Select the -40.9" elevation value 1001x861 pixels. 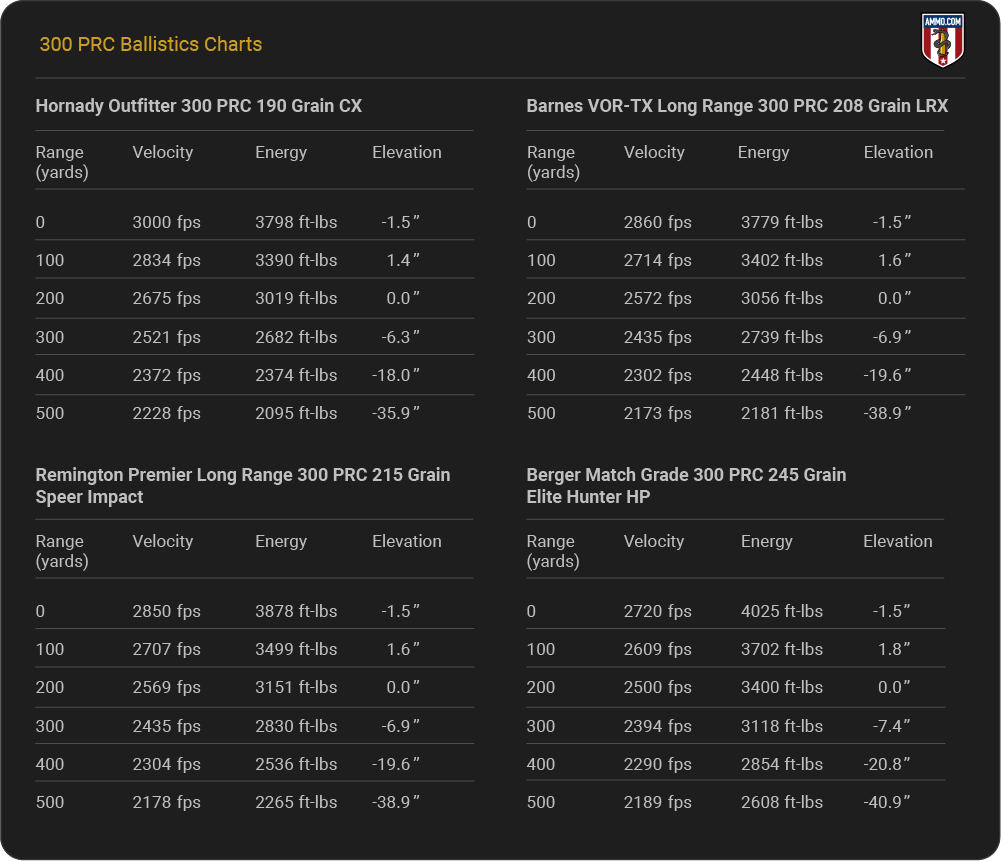pos(887,802)
